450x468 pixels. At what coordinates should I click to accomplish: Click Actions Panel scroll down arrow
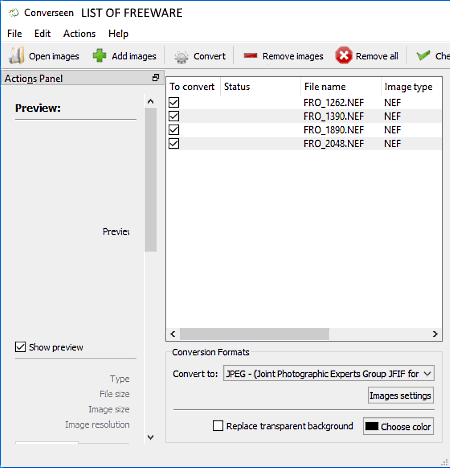click(x=151, y=437)
